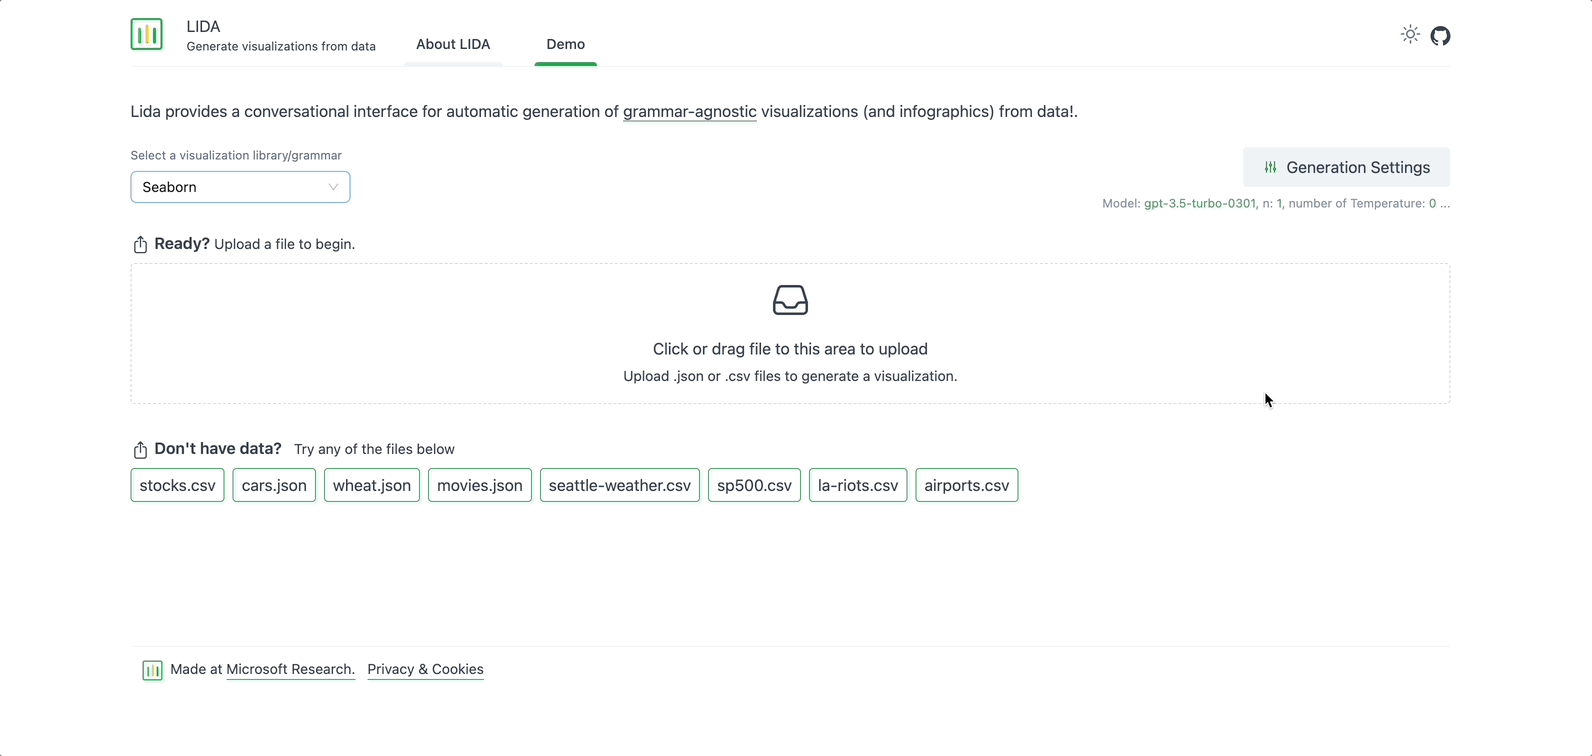Toggle the light/dark theme sun icon

click(1410, 35)
